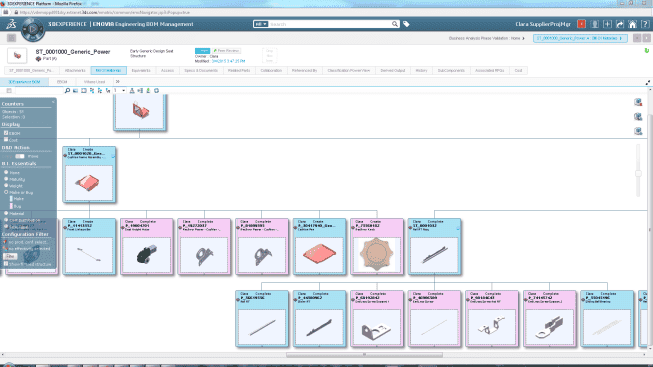Click the magnifier find icon in BOM toolbar
653x367 pixels.
click(x=67, y=90)
